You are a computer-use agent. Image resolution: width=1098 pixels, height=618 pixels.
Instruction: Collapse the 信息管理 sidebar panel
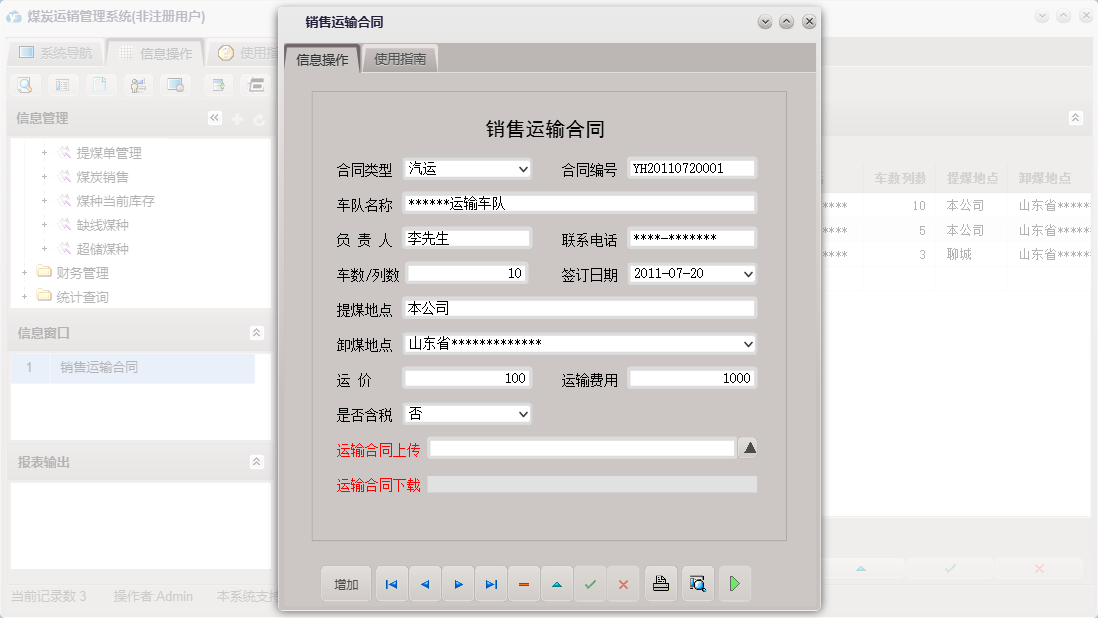pos(214,117)
